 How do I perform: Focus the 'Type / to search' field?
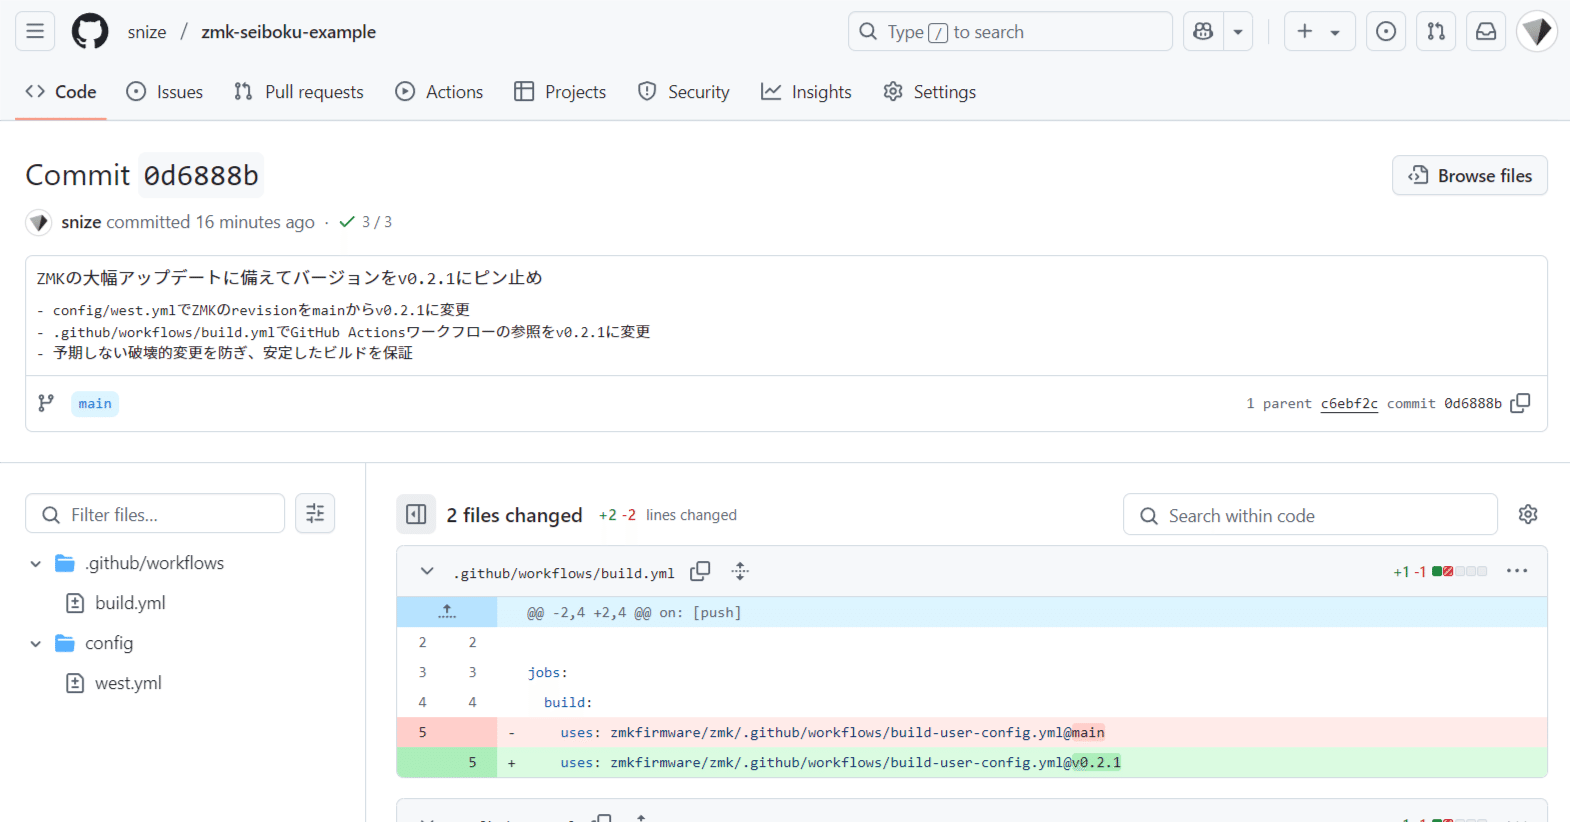tap(1010, 32)
